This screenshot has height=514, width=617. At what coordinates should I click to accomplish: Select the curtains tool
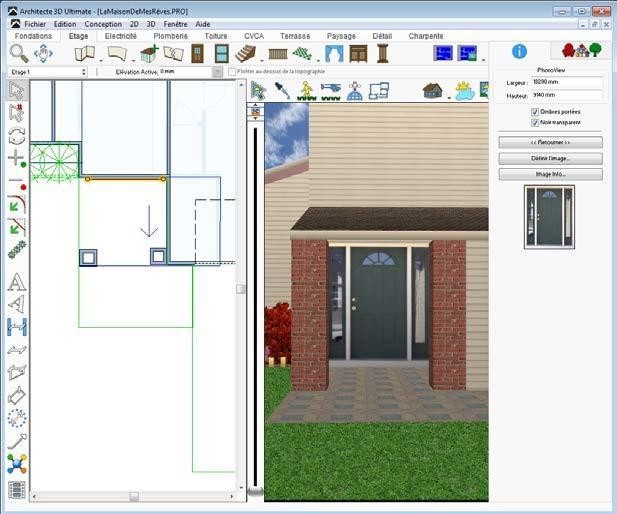point(334,54)
